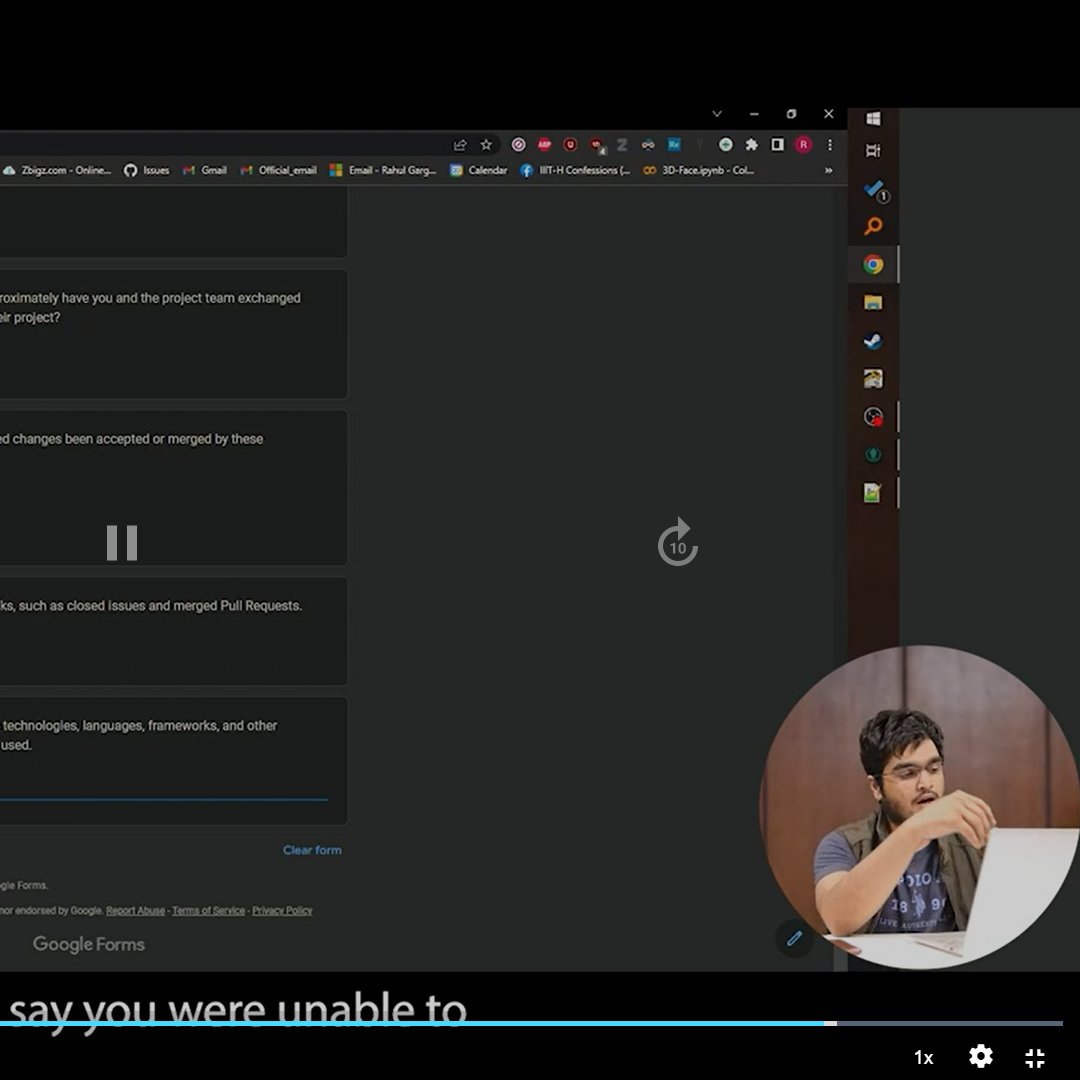Open the pink circular target extension
1080x1080 pixels.
[518, 145]
